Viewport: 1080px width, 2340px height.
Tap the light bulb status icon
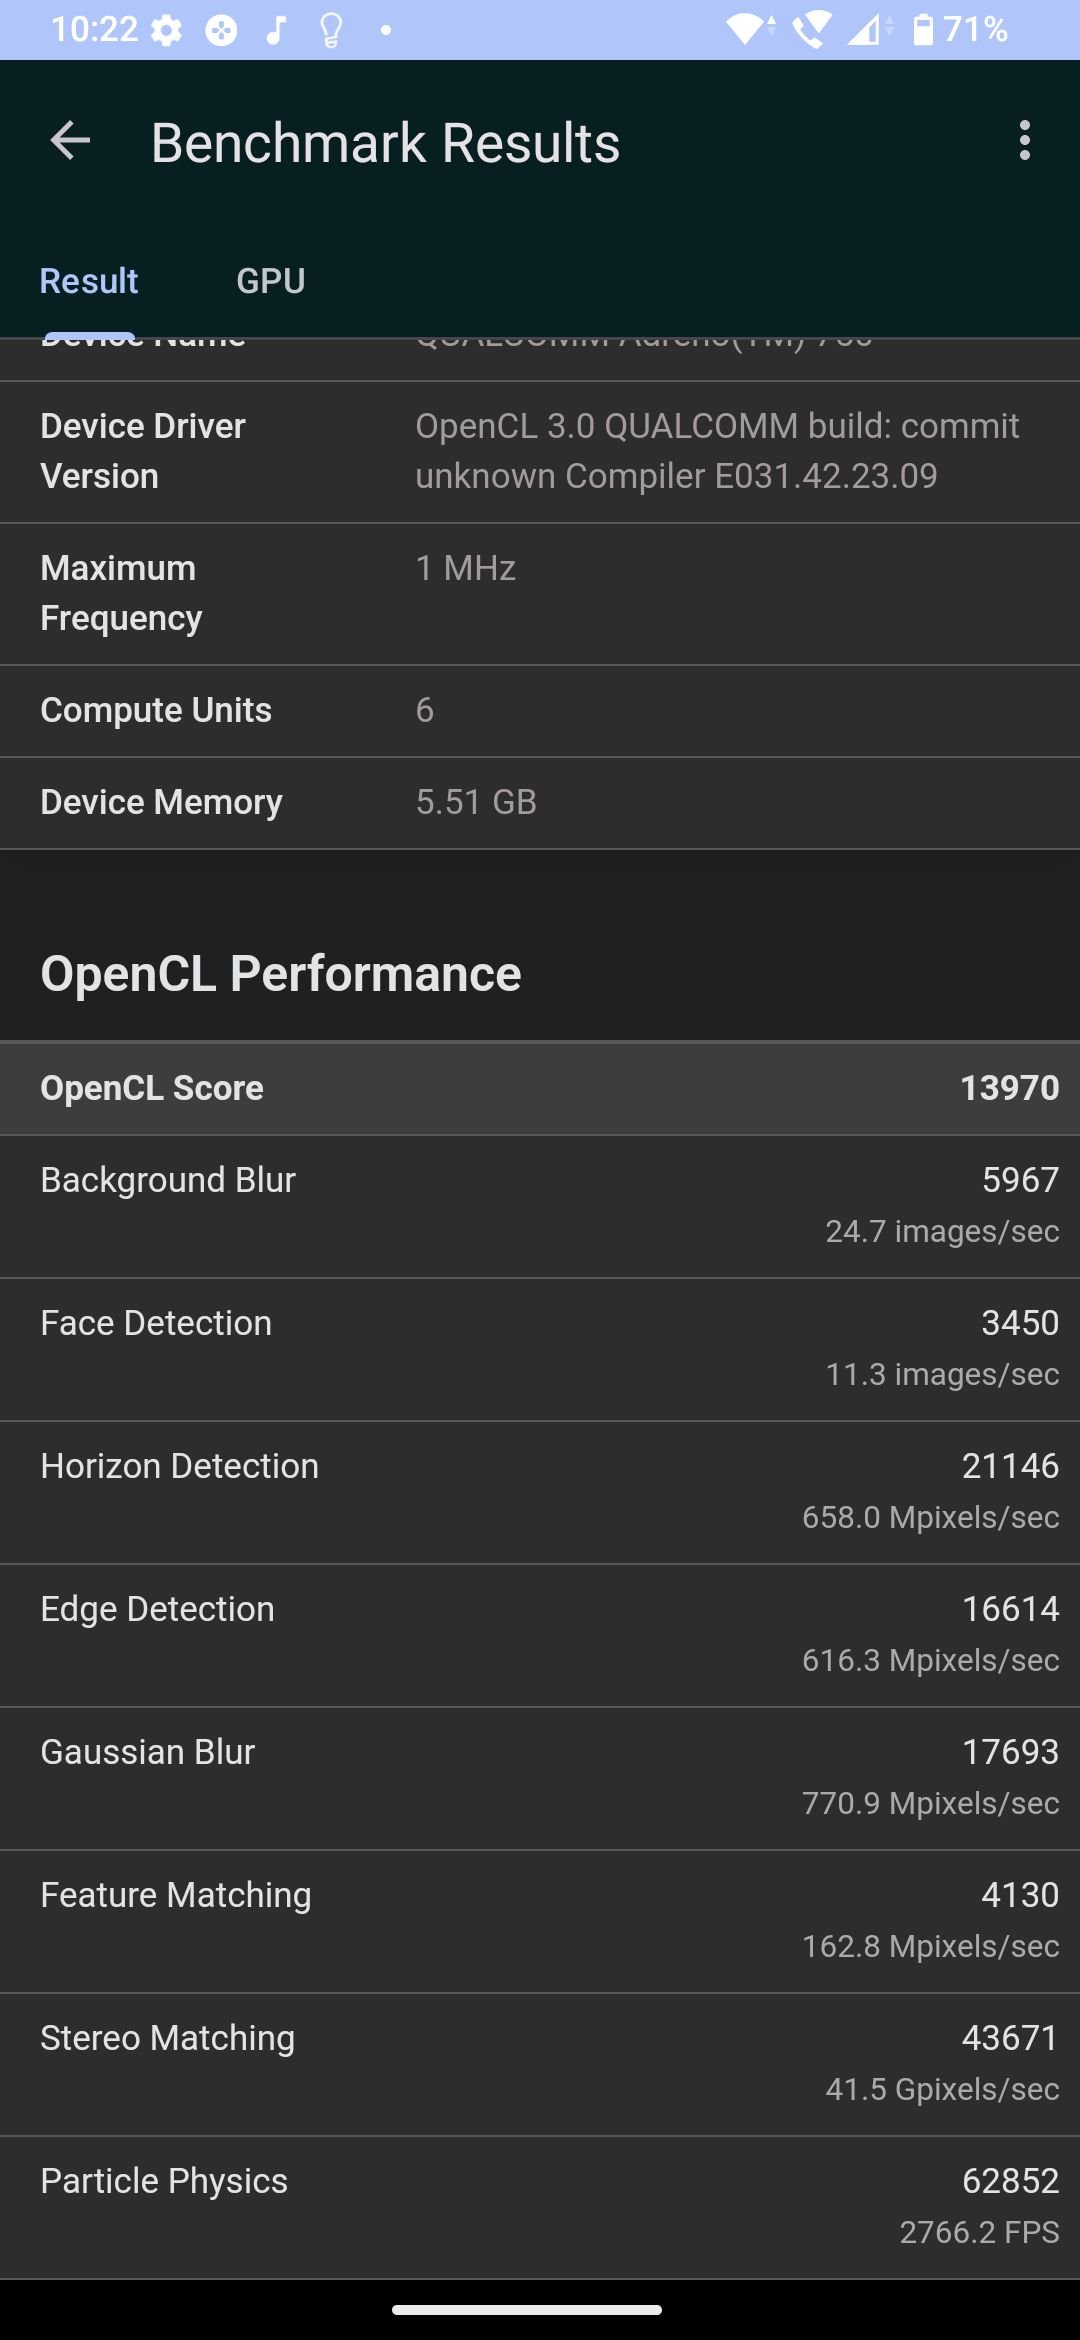coord(331,30)
